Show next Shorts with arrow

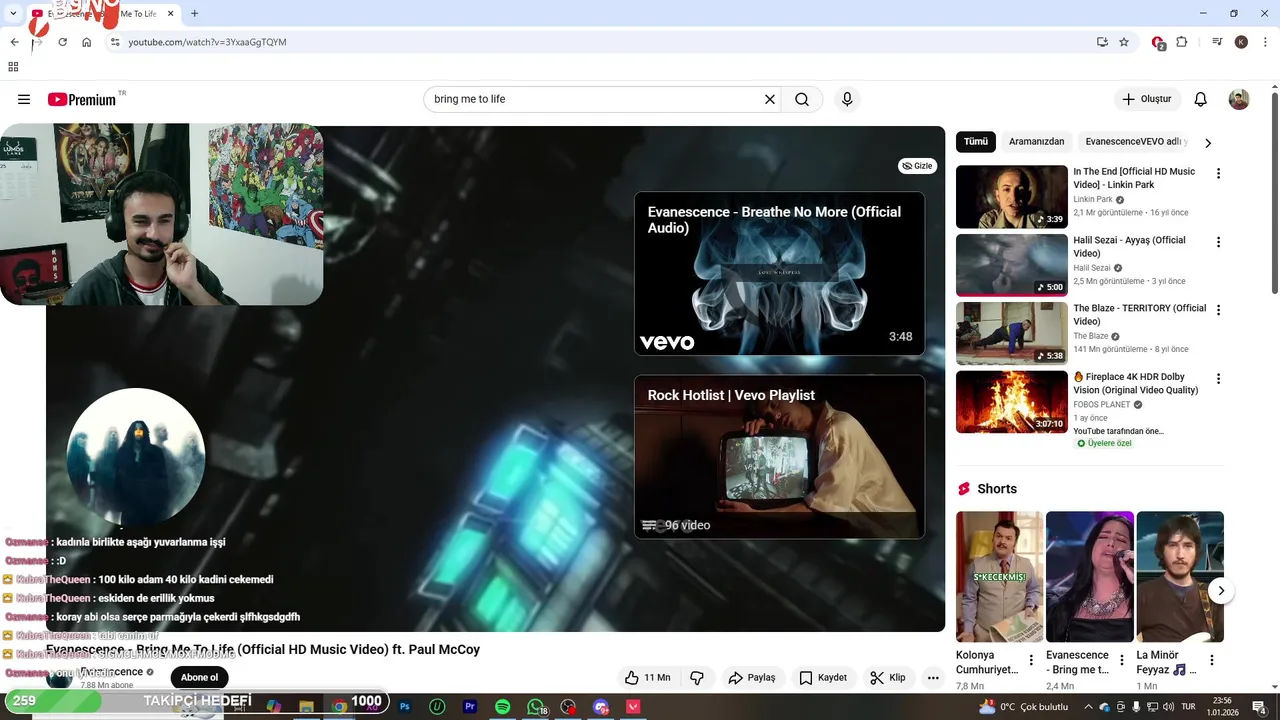(x=1221, y=591)
